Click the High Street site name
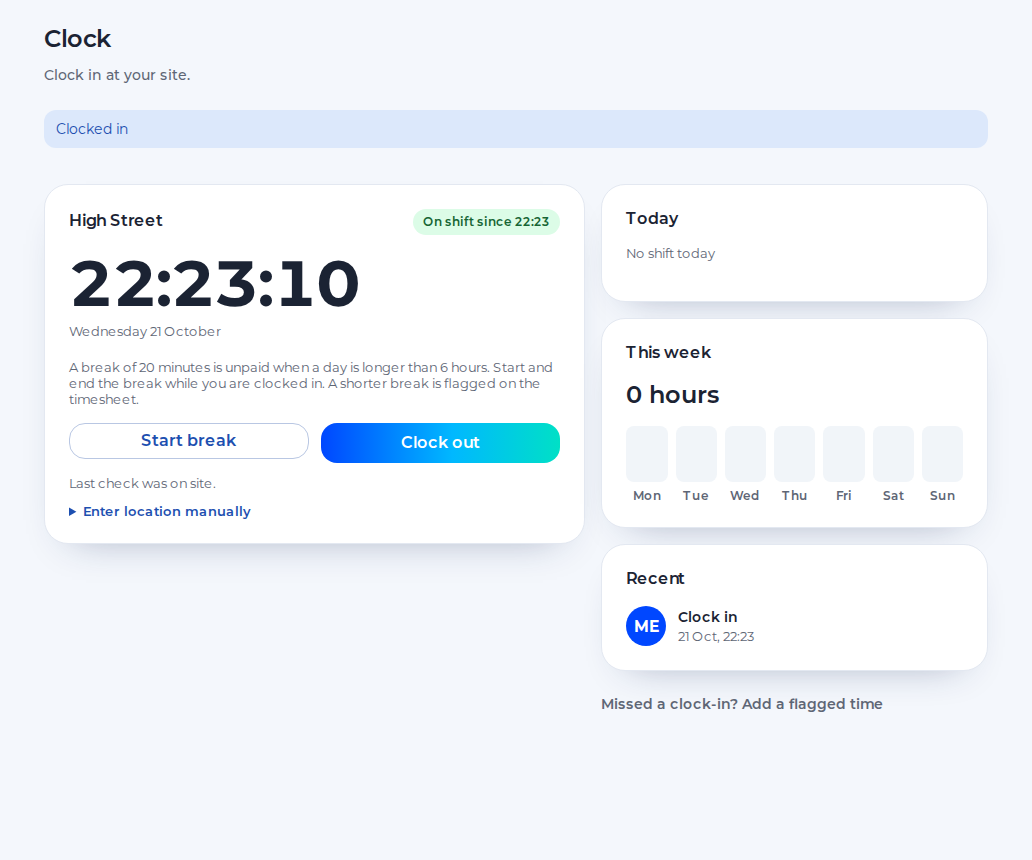Viewport: 1032px width, 860px height. [x=116, y=220]
